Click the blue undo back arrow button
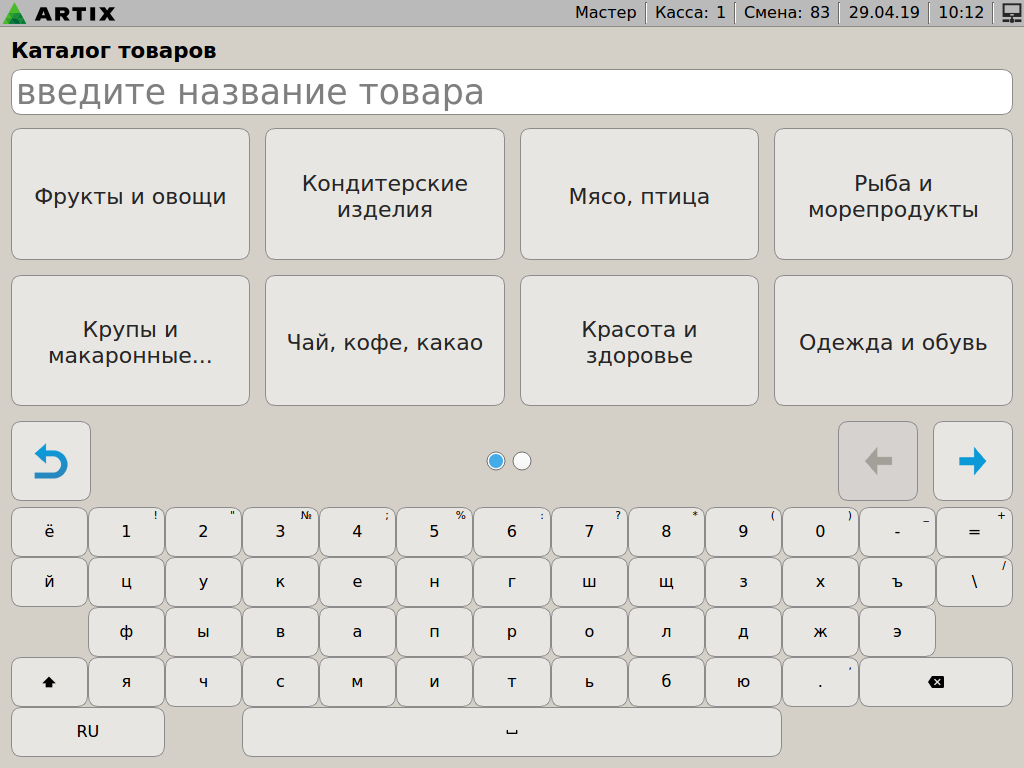Viewport: 1024px width, 768px height. tap(51, 461)
